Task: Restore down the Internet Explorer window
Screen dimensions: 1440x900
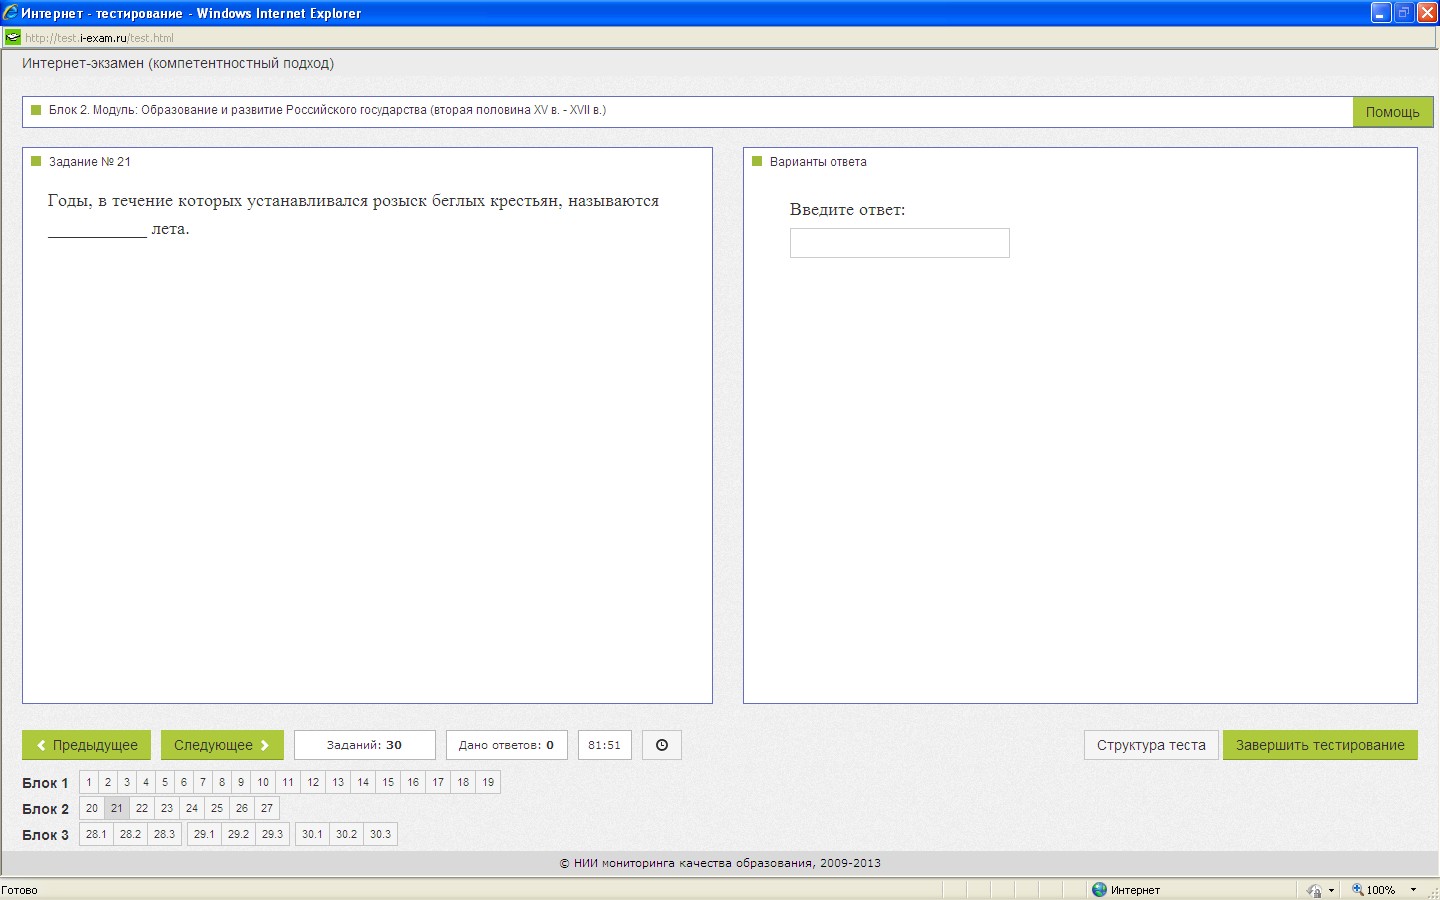Action: coord(1404,13)
